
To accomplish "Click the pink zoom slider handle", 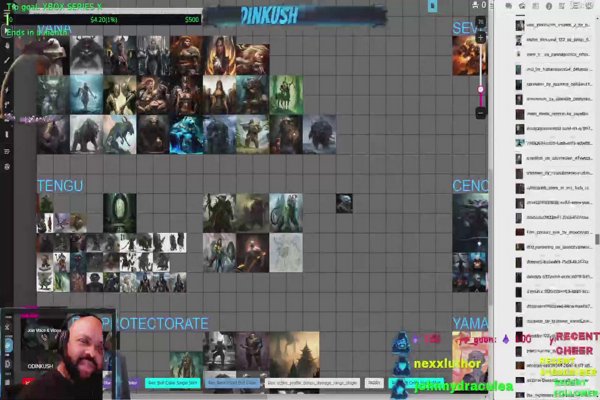I will pos(481,90).
